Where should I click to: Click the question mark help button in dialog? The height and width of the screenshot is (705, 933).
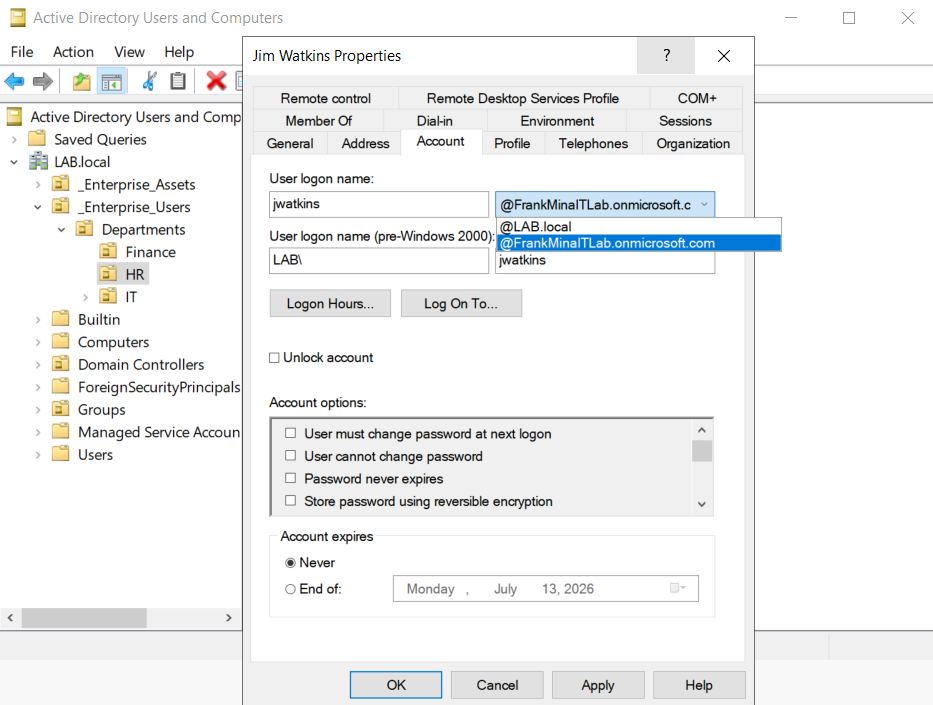click(x=666, y=56)
